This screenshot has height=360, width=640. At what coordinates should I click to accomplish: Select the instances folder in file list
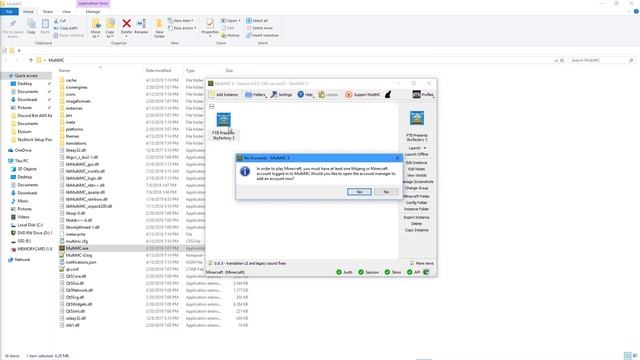(74, 108)
